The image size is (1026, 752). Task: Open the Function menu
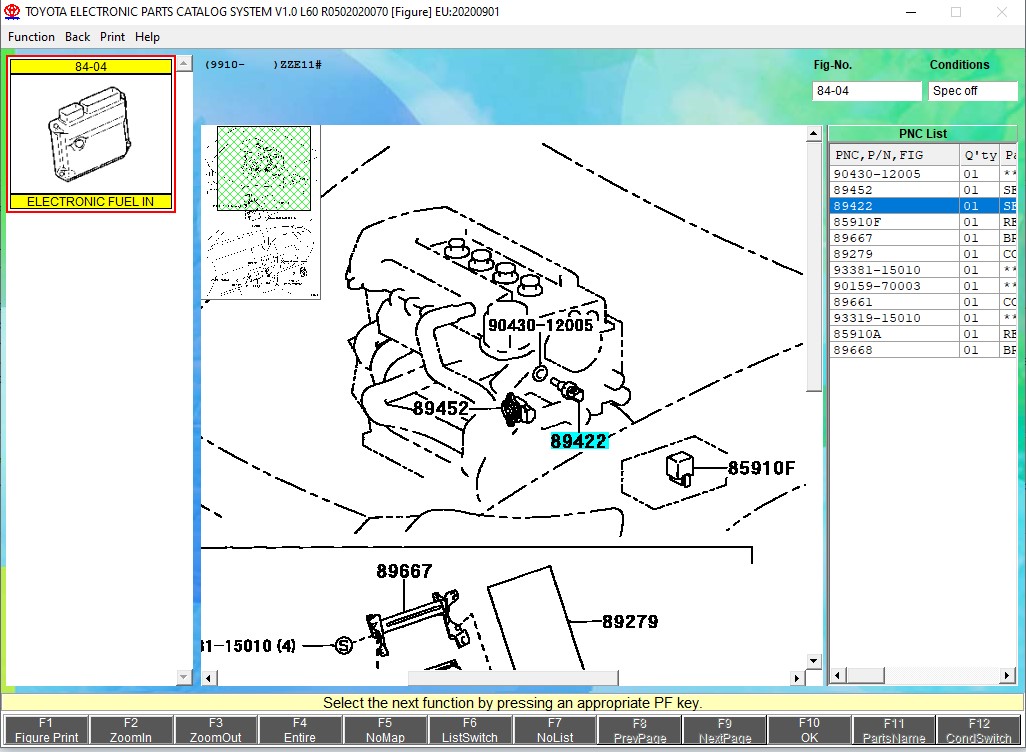pos(31,37)
